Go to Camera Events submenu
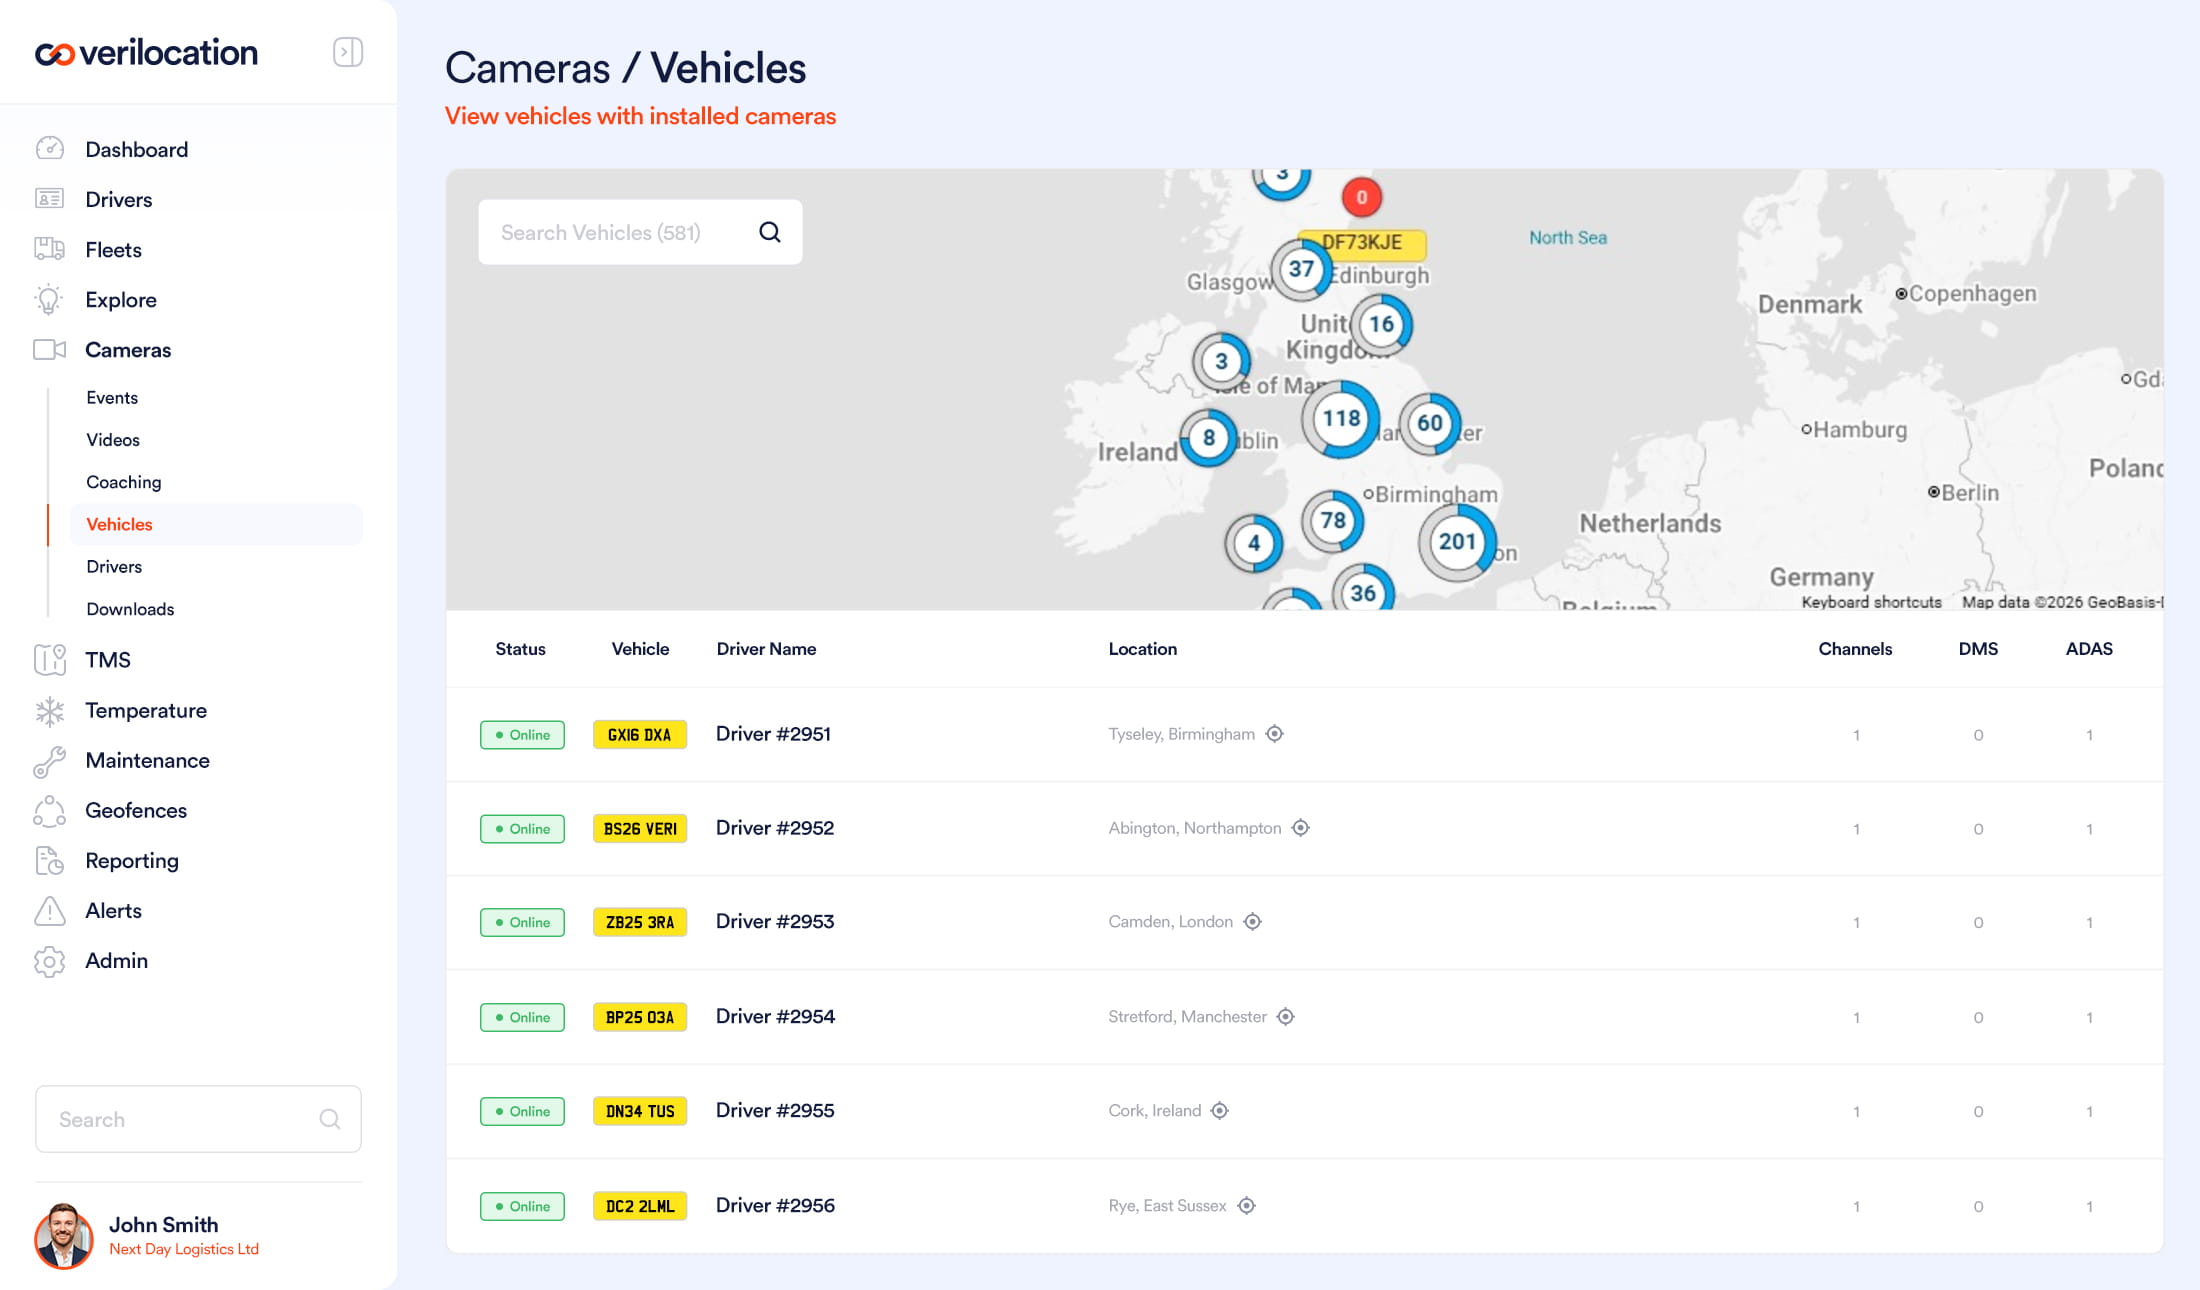 pyautogui.click(x=112, y=398)
